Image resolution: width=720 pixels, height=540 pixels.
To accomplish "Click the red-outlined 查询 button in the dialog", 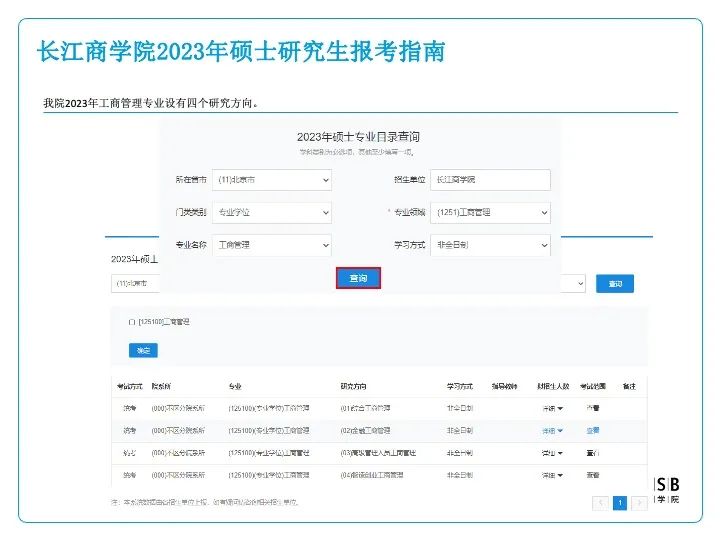I will click(358, 278).
